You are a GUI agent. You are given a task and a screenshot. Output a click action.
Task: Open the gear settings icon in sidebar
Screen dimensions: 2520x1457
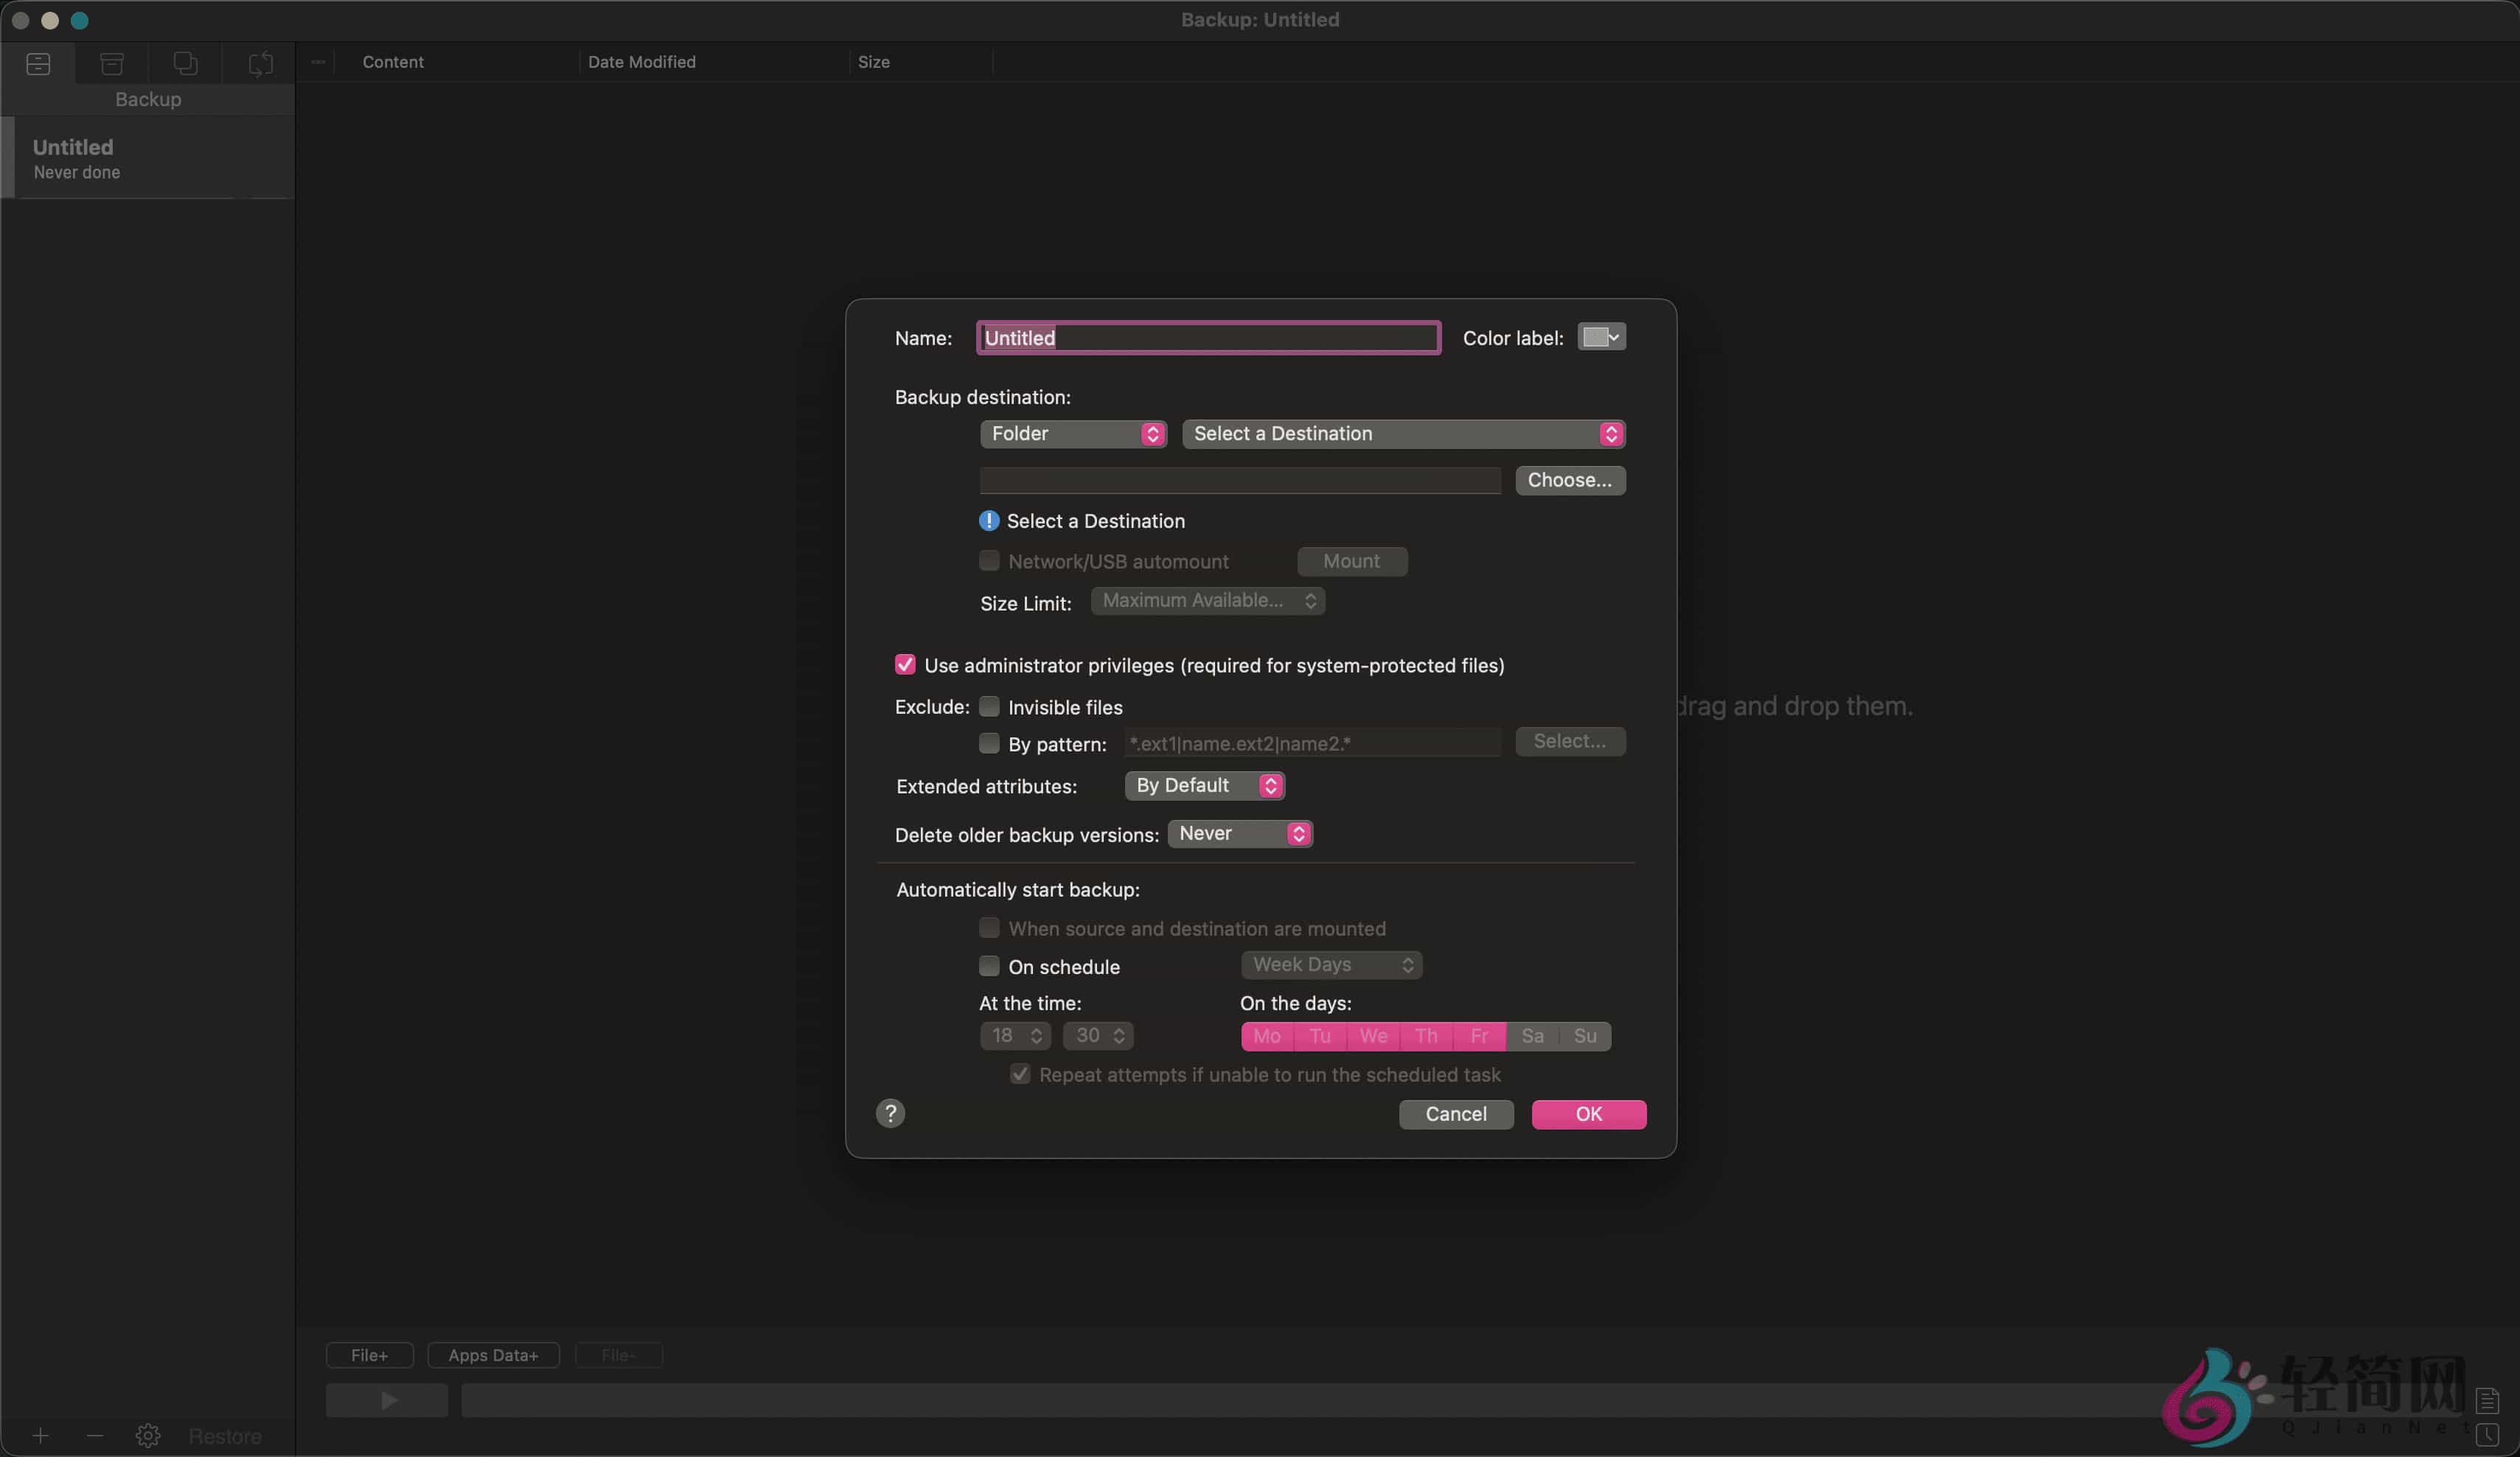coord(148,1436)
